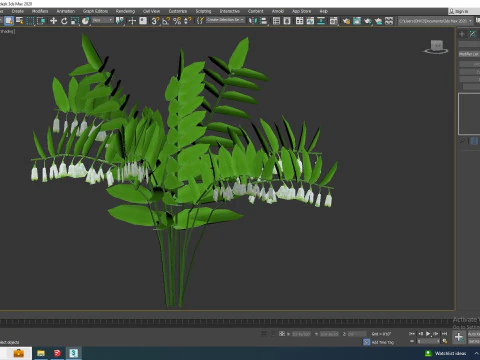Viewport: 480px width, 360px height.
Task: Open Rendered Frame Window icon
Action: [357, 21]
